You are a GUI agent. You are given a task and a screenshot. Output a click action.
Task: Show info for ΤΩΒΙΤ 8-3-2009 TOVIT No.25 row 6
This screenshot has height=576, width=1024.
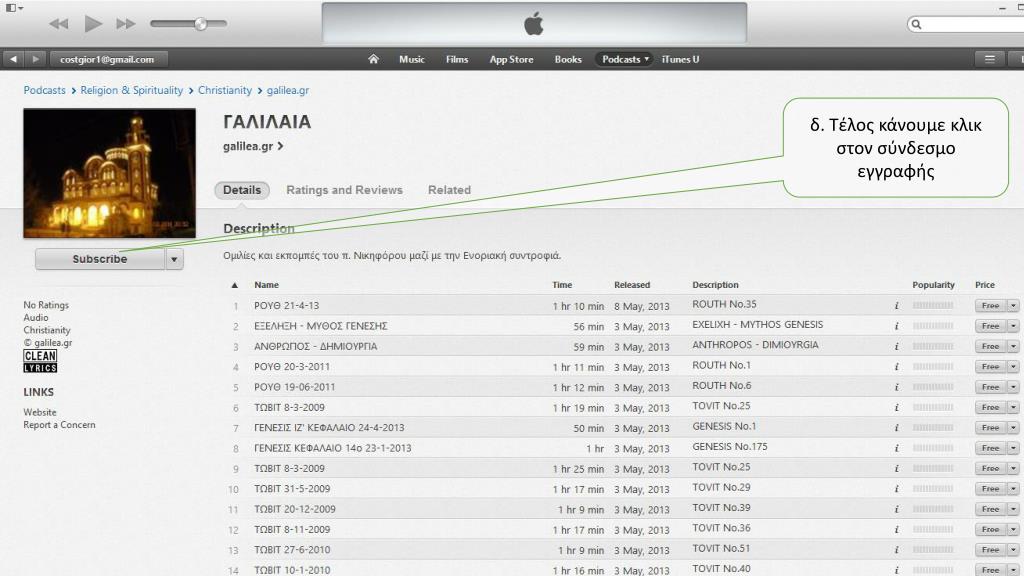[x=897, y=408]
